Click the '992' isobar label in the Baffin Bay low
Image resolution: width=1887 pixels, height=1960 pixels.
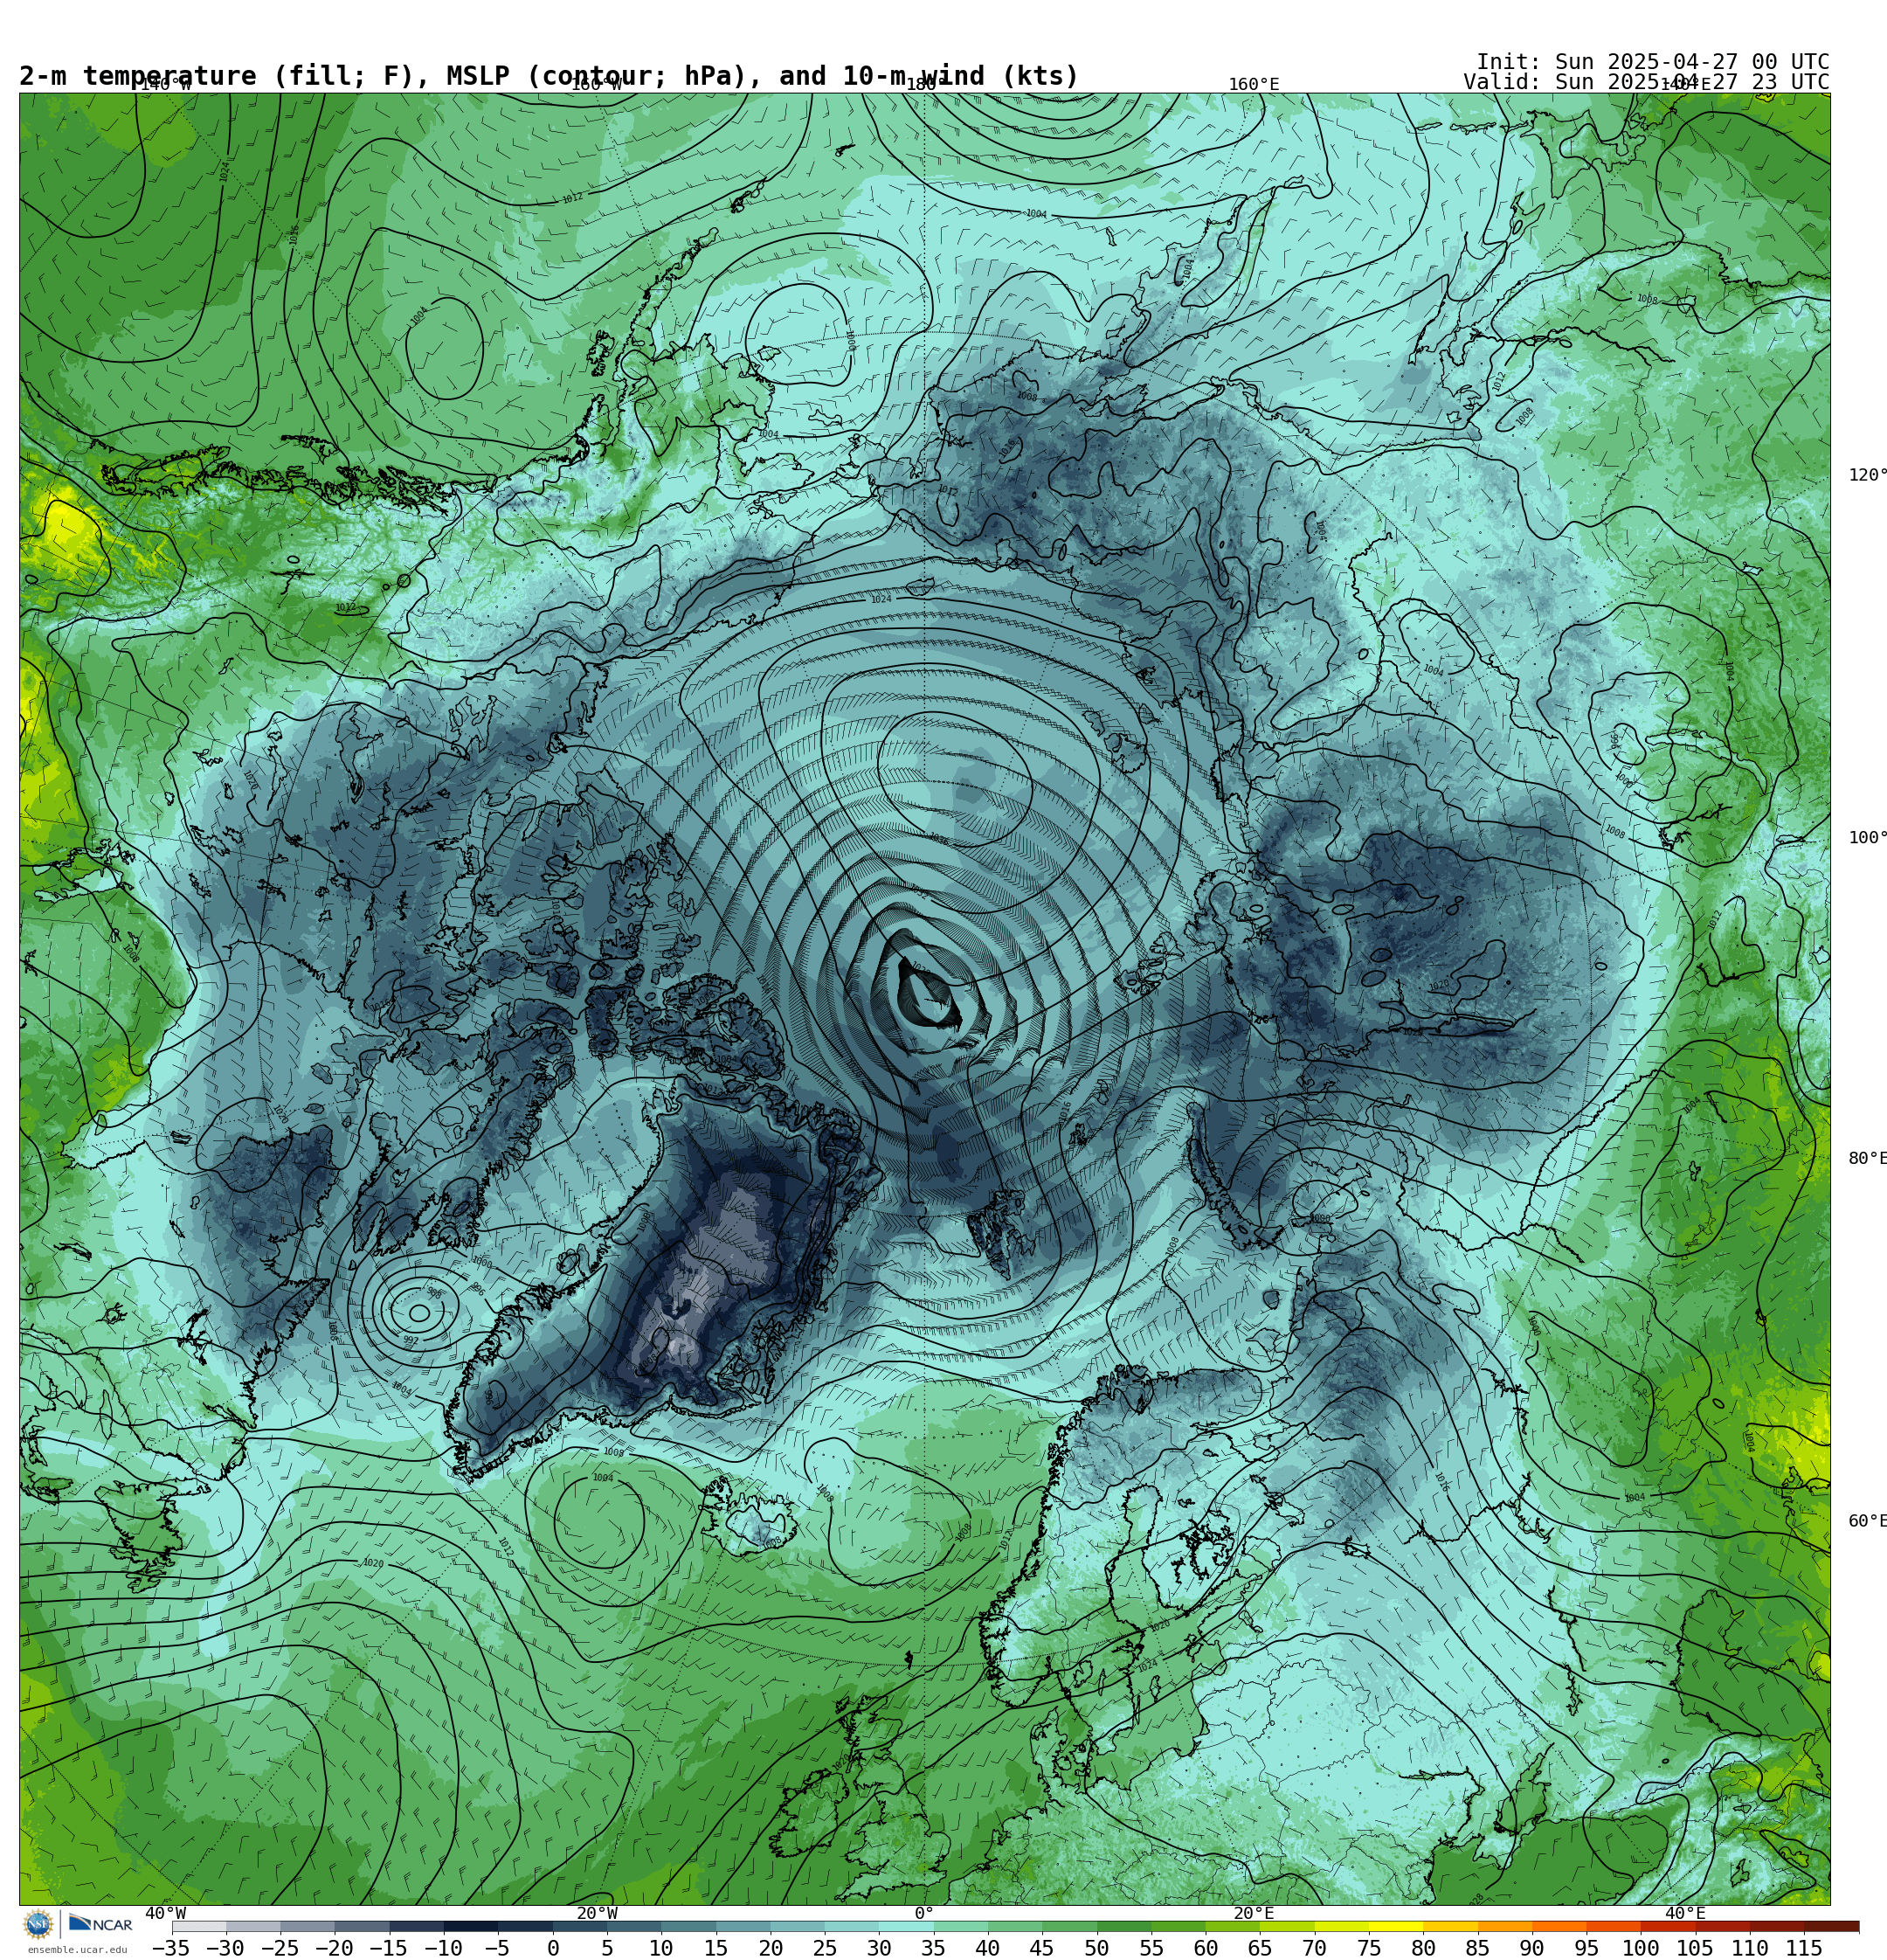pos(411,1340)
